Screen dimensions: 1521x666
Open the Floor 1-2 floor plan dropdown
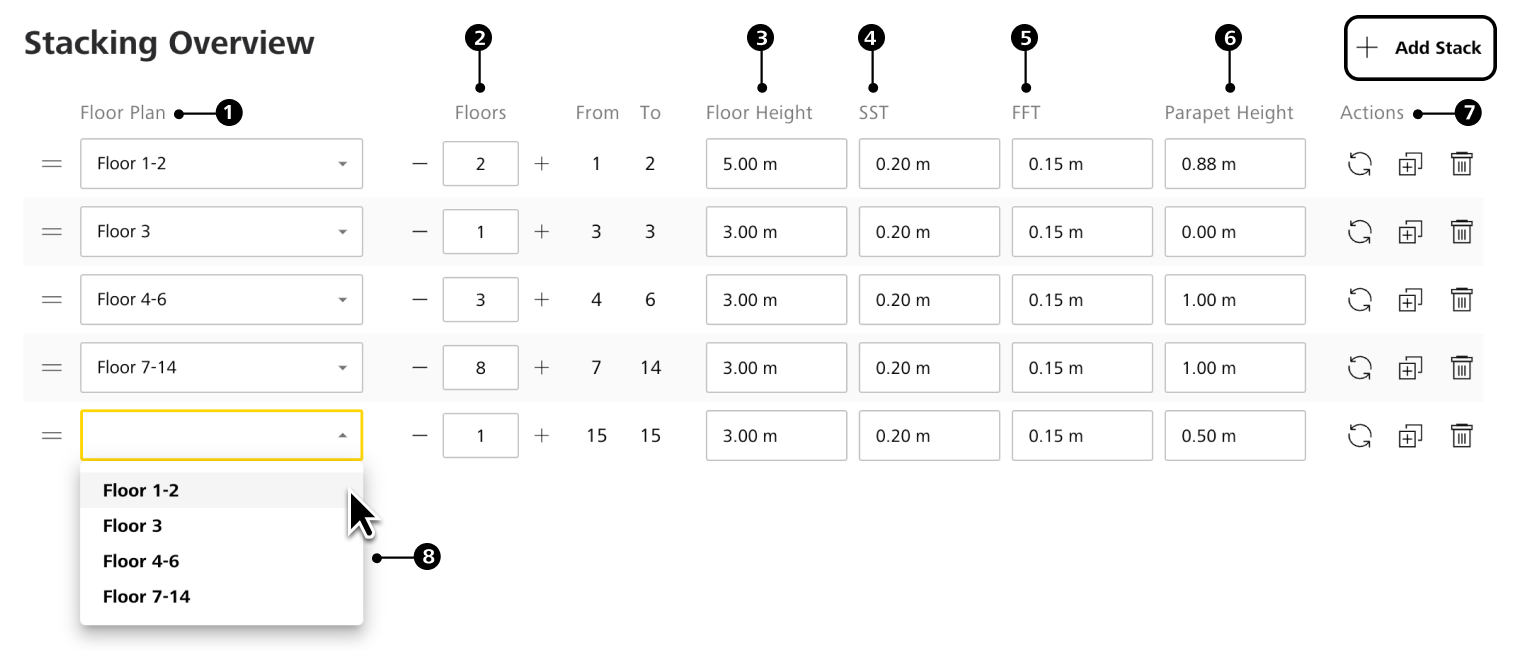click(x=221, y=164)
